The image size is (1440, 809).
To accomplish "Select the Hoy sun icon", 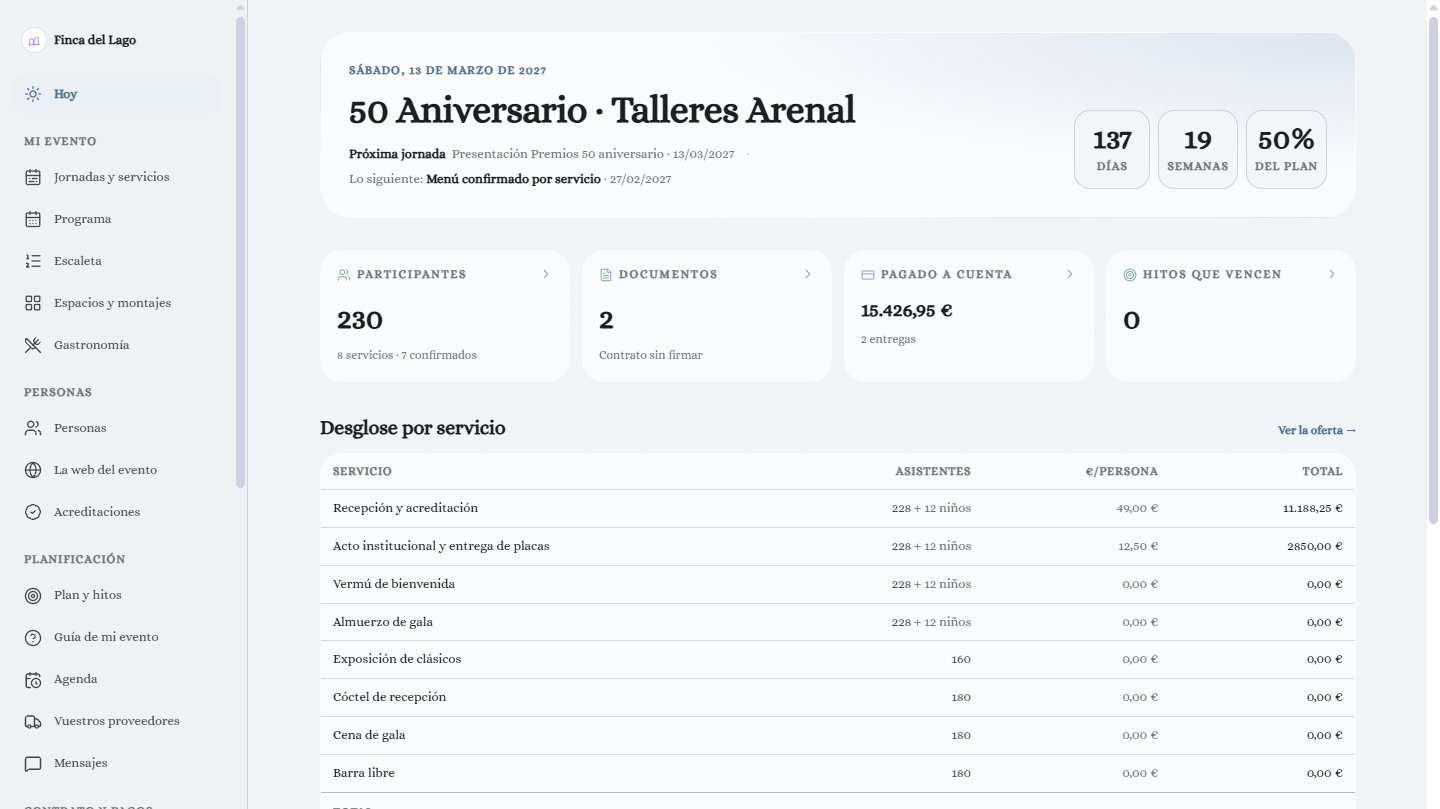I will point(33,94).
